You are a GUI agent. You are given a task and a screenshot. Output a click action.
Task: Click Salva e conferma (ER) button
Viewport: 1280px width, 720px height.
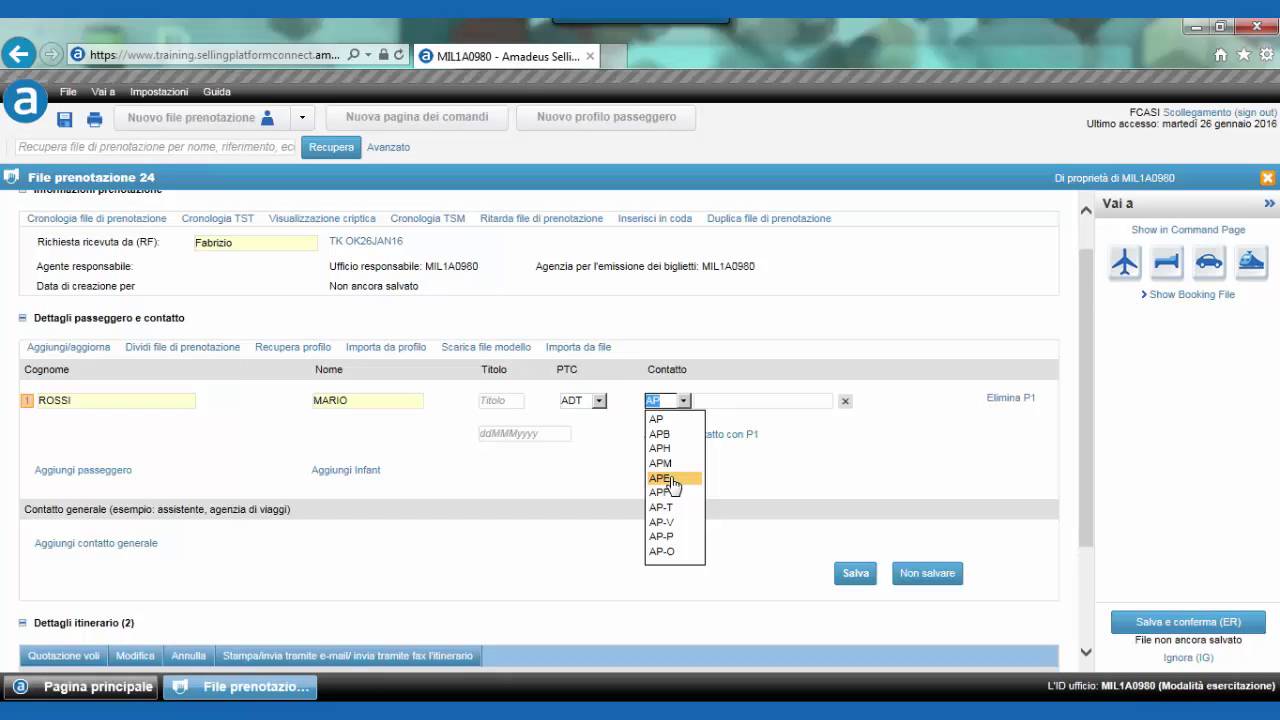pyautogui.click(x=1188, y=622)
